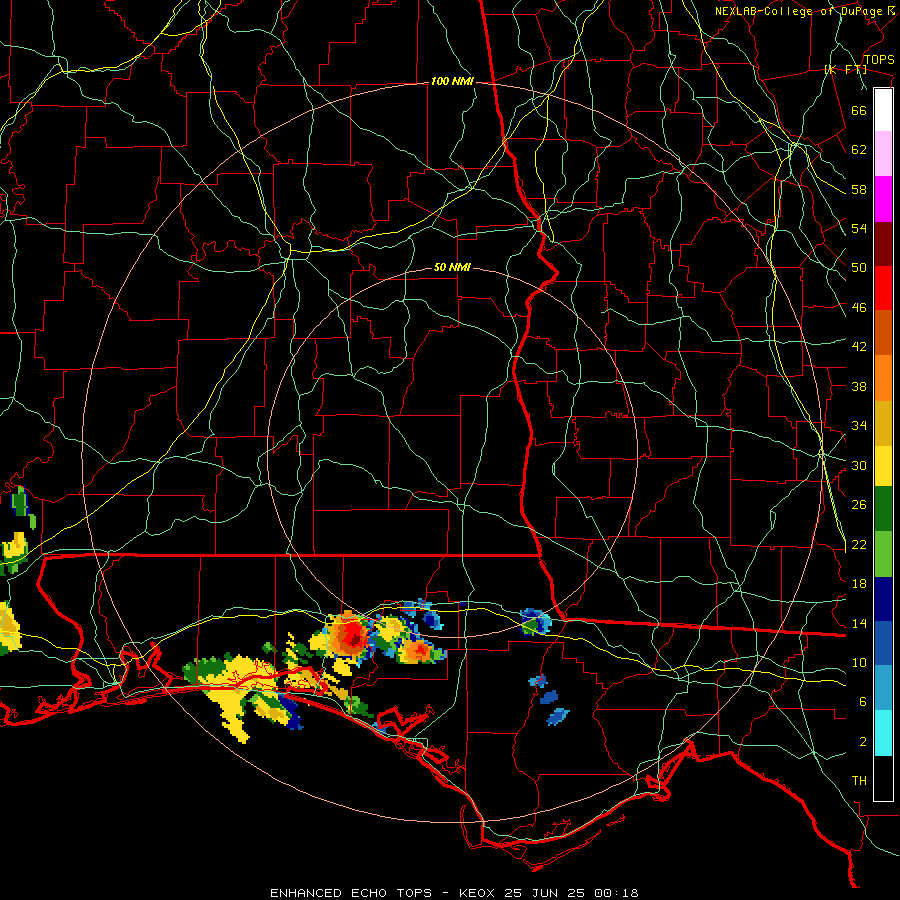Click the navy 22 kft legend swatch
This screenshot has height=900, width=900.
pos(883,599)
